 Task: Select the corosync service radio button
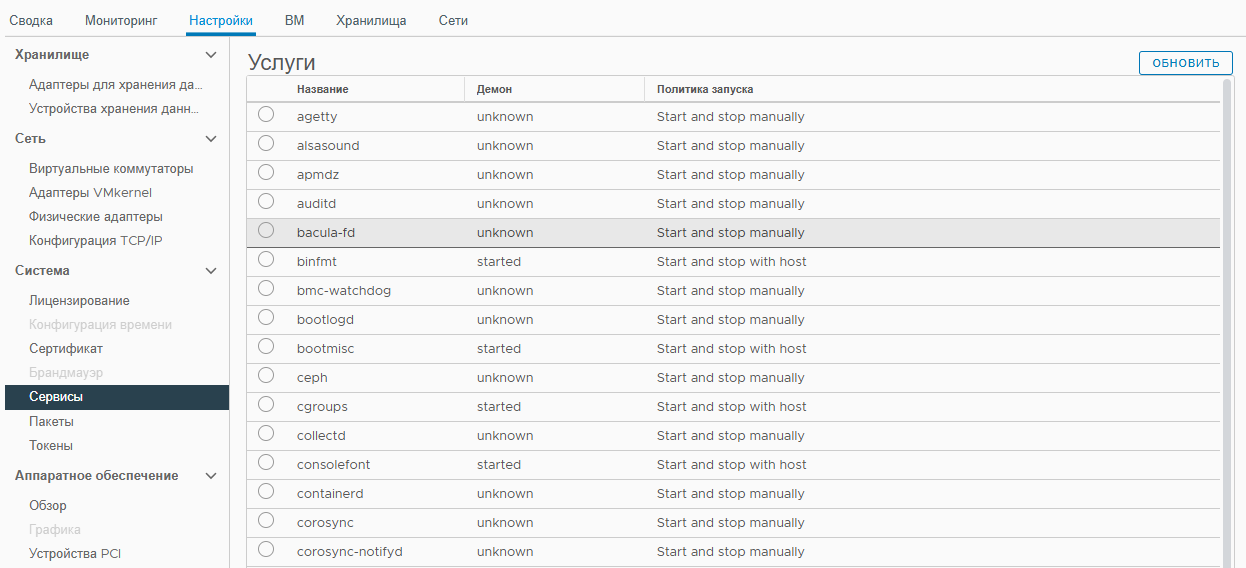266,520
